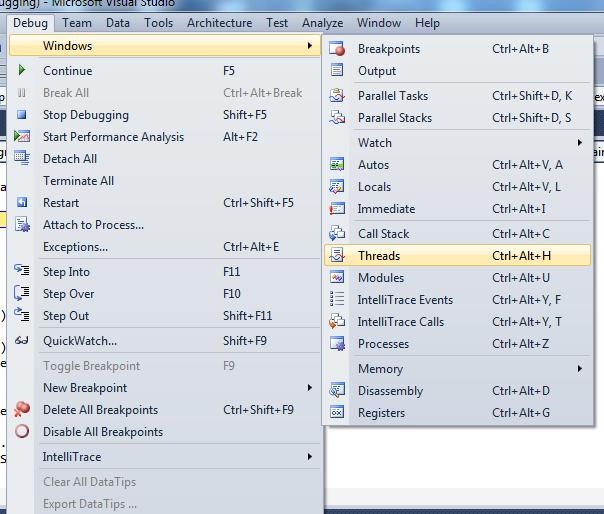Click the Attach to Process icon
The image size is (604, 514).
pos(22,224)
